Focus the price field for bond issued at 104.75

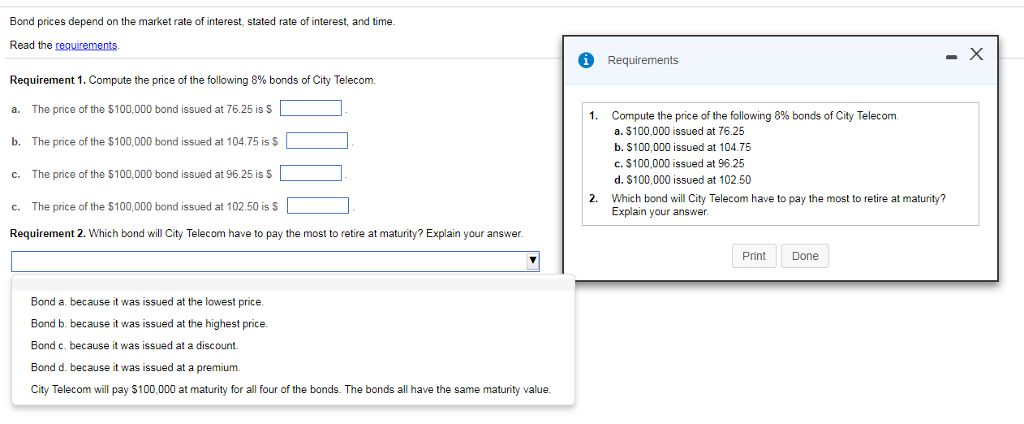point(317,140)
